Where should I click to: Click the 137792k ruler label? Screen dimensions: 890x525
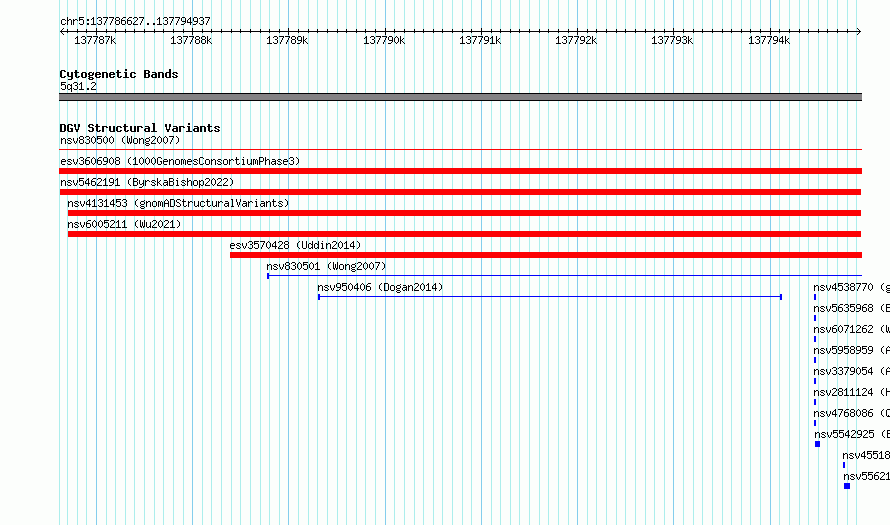tap(576, 40)
